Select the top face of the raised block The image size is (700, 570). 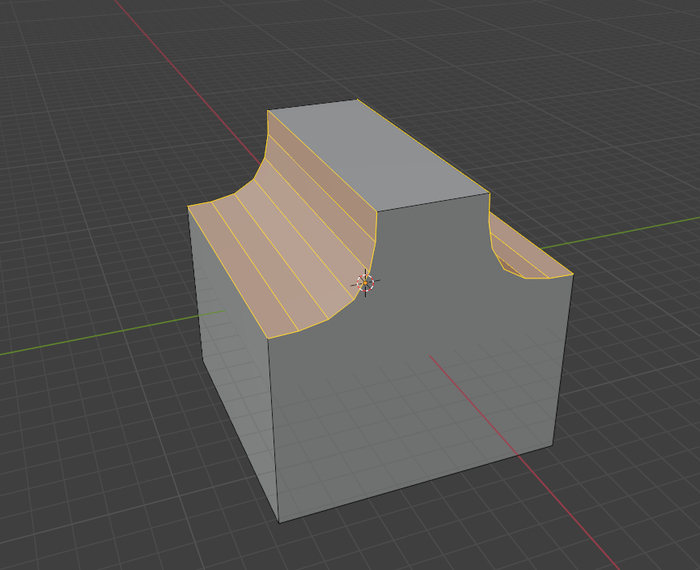point(375,155)
